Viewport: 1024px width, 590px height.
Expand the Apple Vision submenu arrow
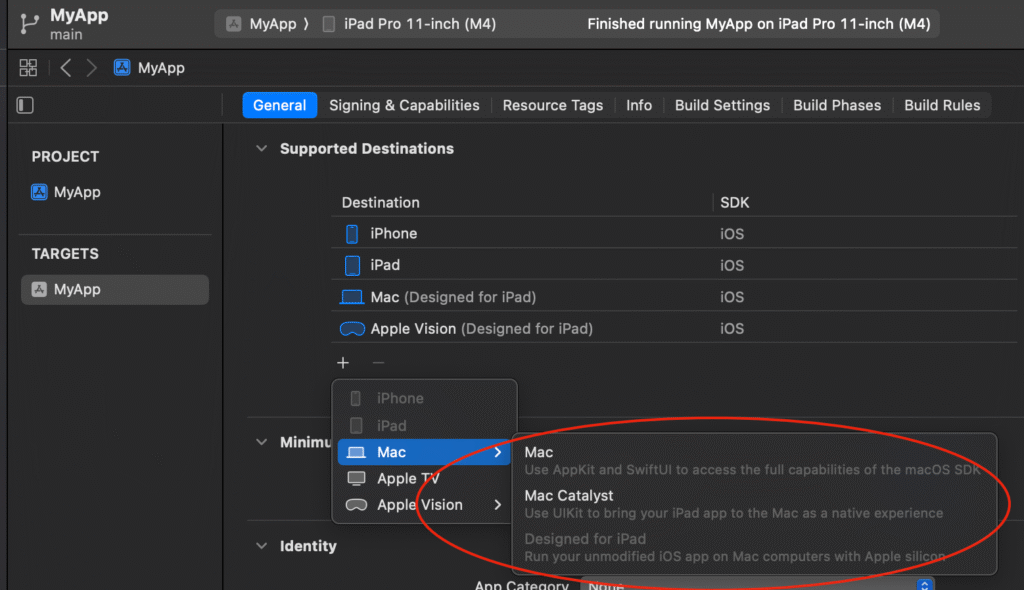point(498,504)
